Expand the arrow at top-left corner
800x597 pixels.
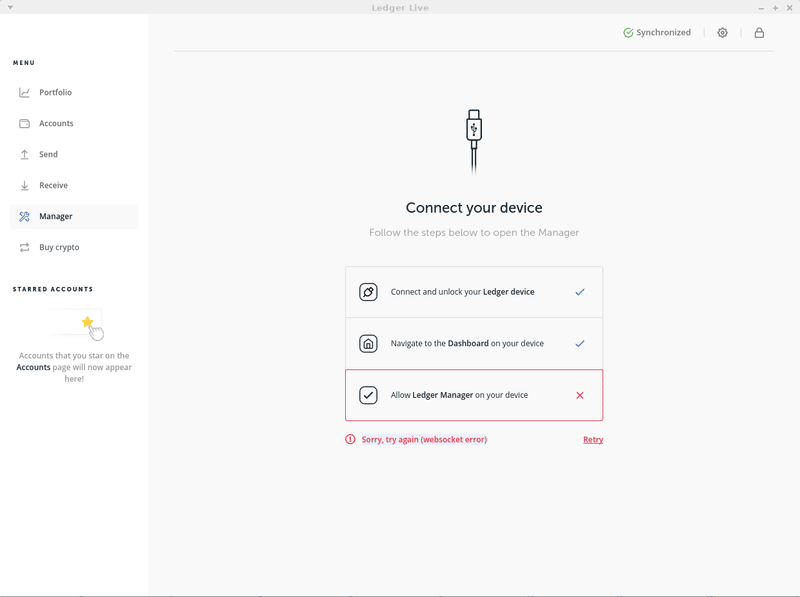[x=12, y=7]
